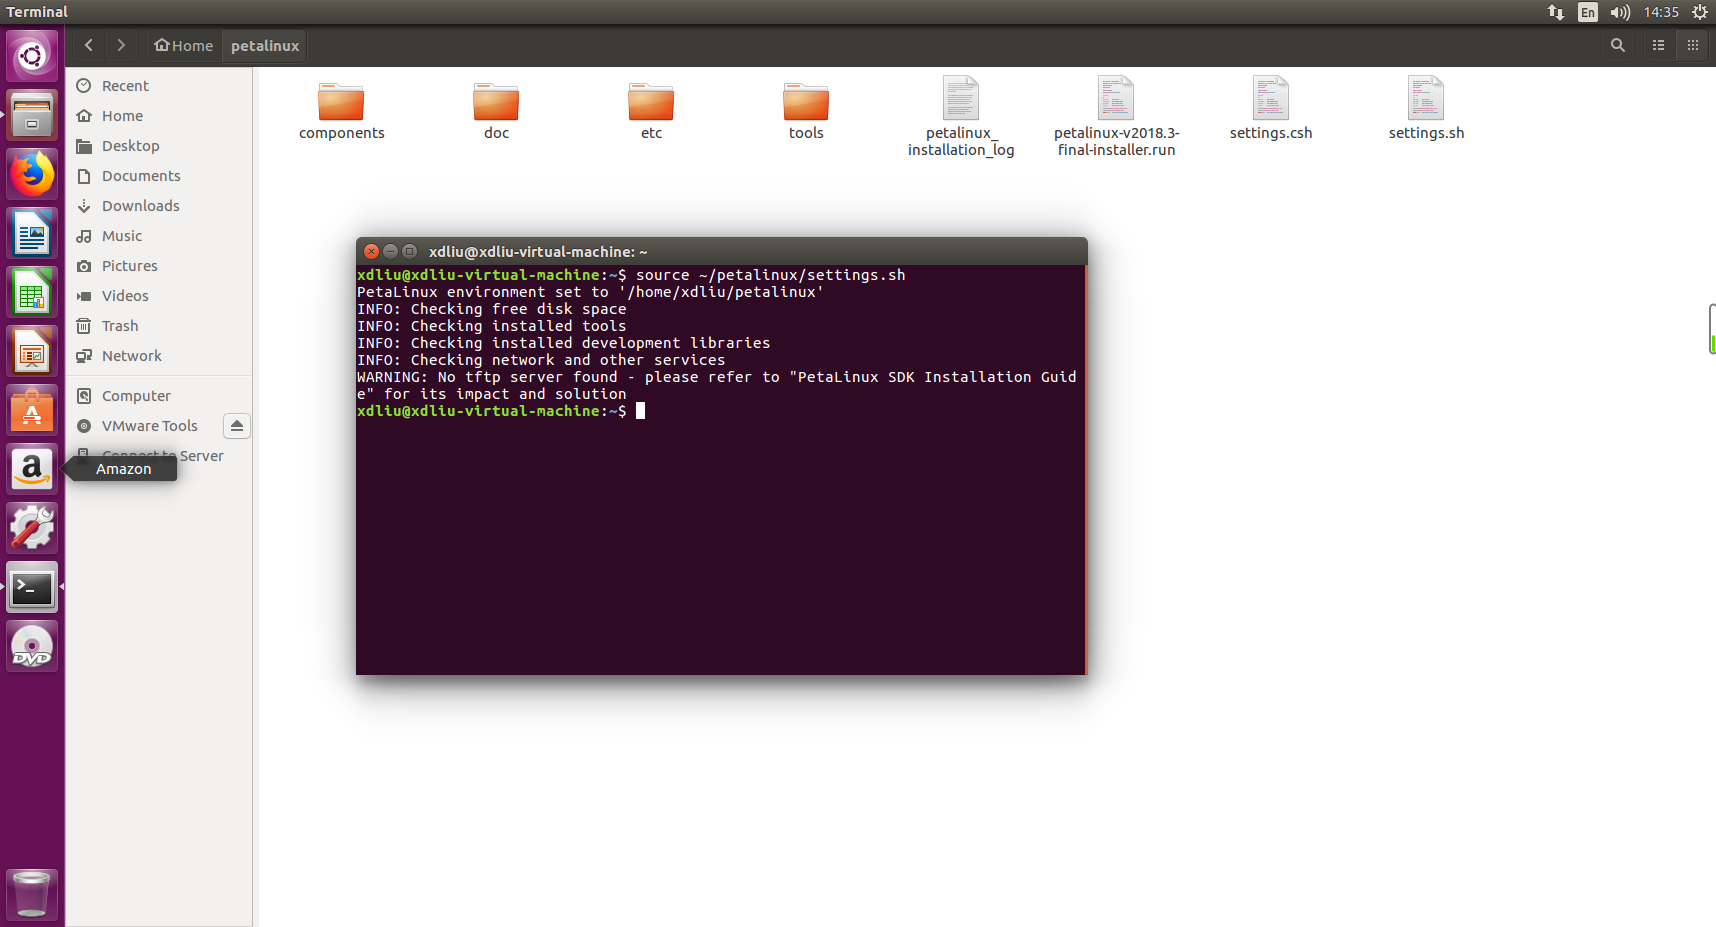Toggle list view in the file manager toolbar
The height and width of the screenshot is (927, 1716).
[1657, 45]
